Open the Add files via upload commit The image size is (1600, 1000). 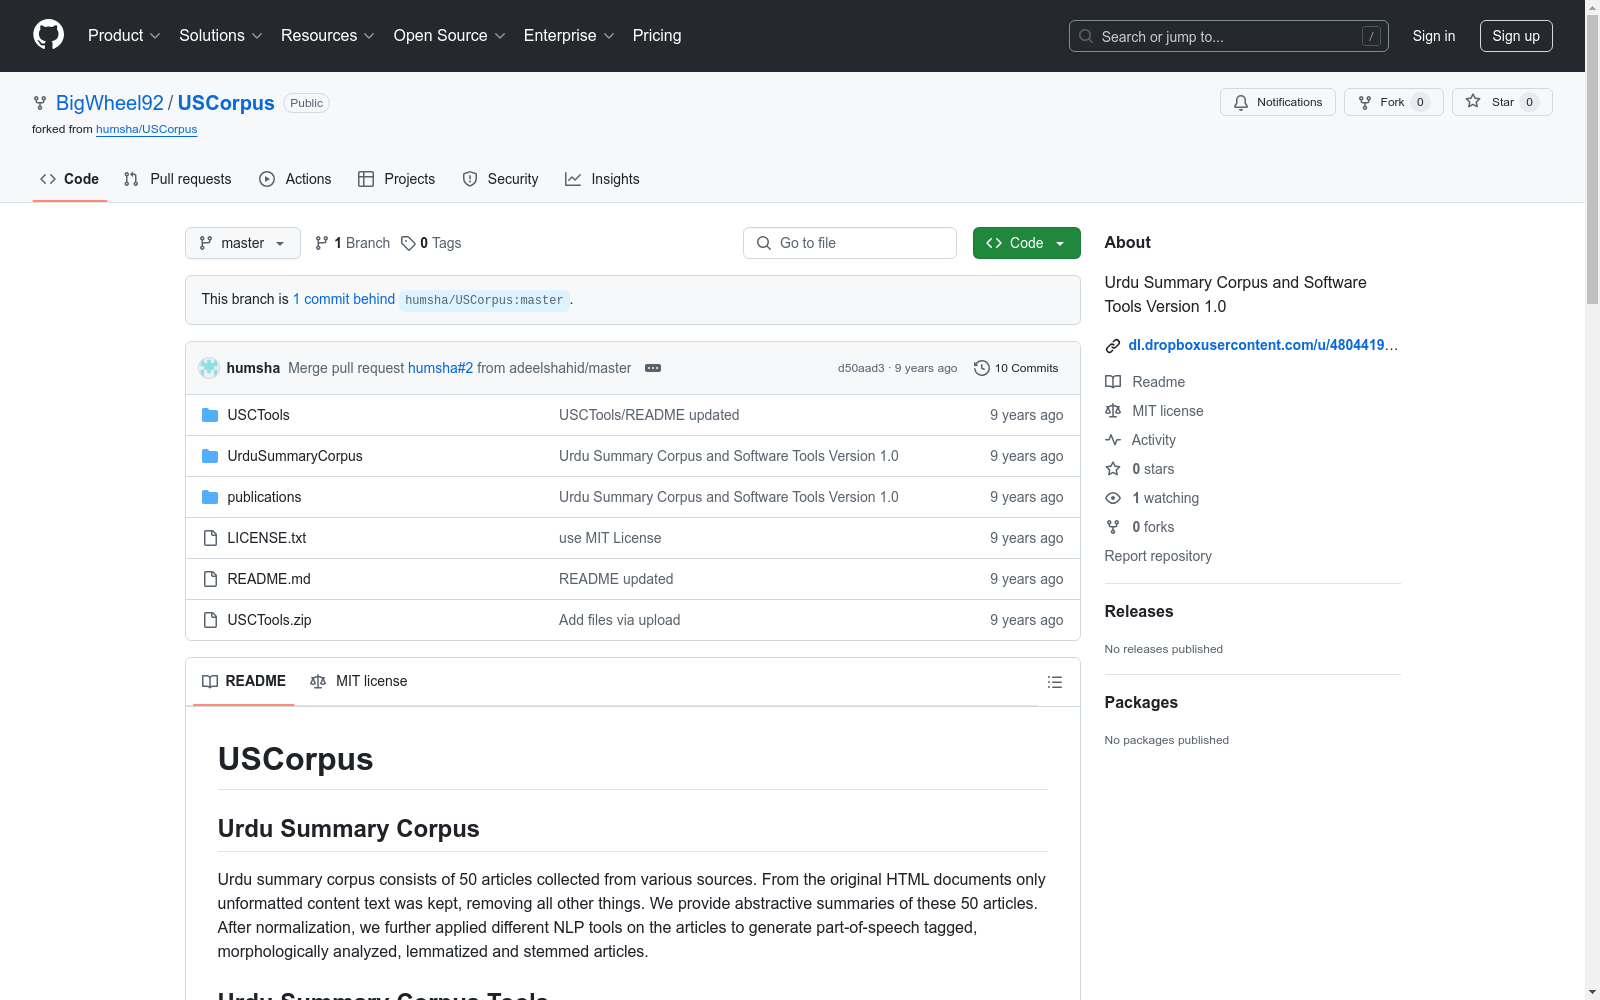tap(619, 620)
